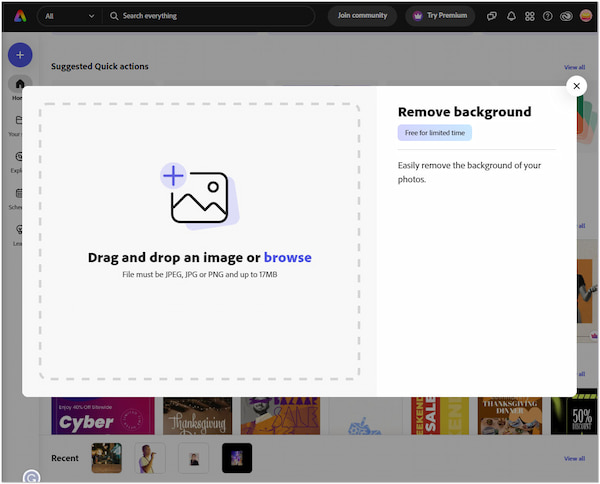The image size is (600, 484).
Task: Click View all in the Recent row
Action: (574, 458)
